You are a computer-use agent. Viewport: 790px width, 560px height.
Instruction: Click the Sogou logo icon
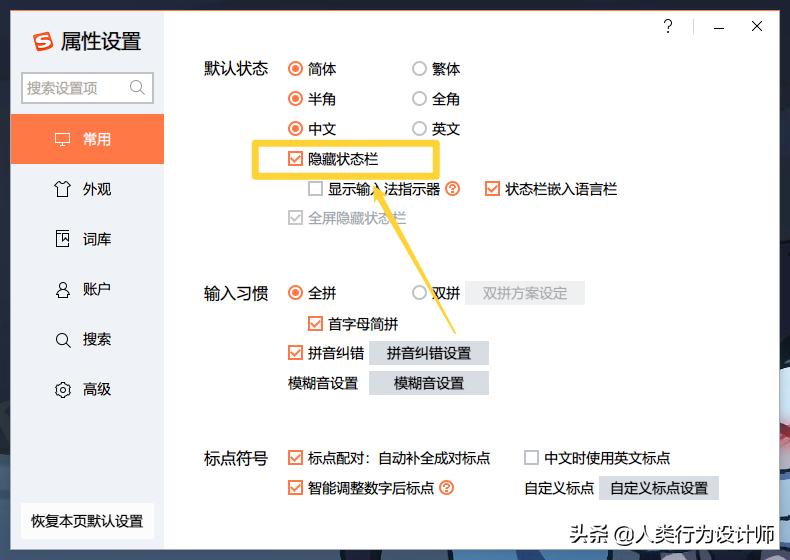click(x=43, y=41)
